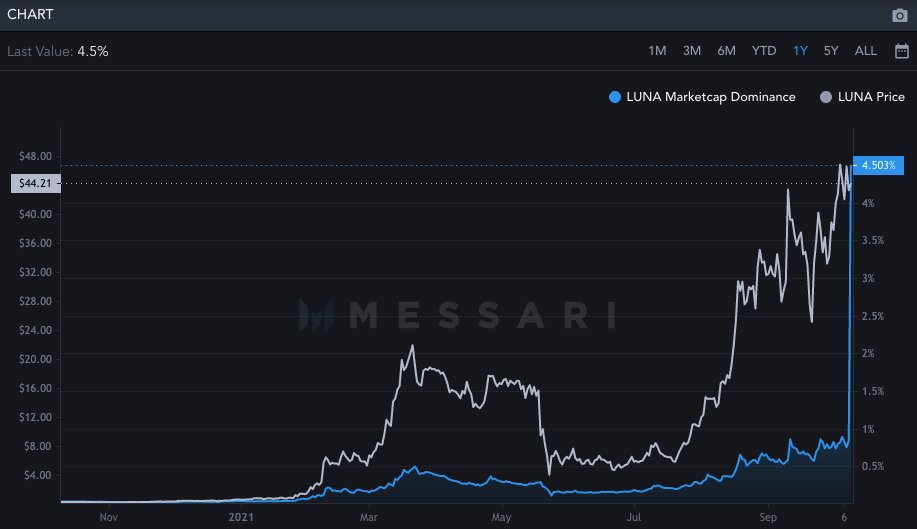
Task: Select the ALL time range
Action: [866, 51]
